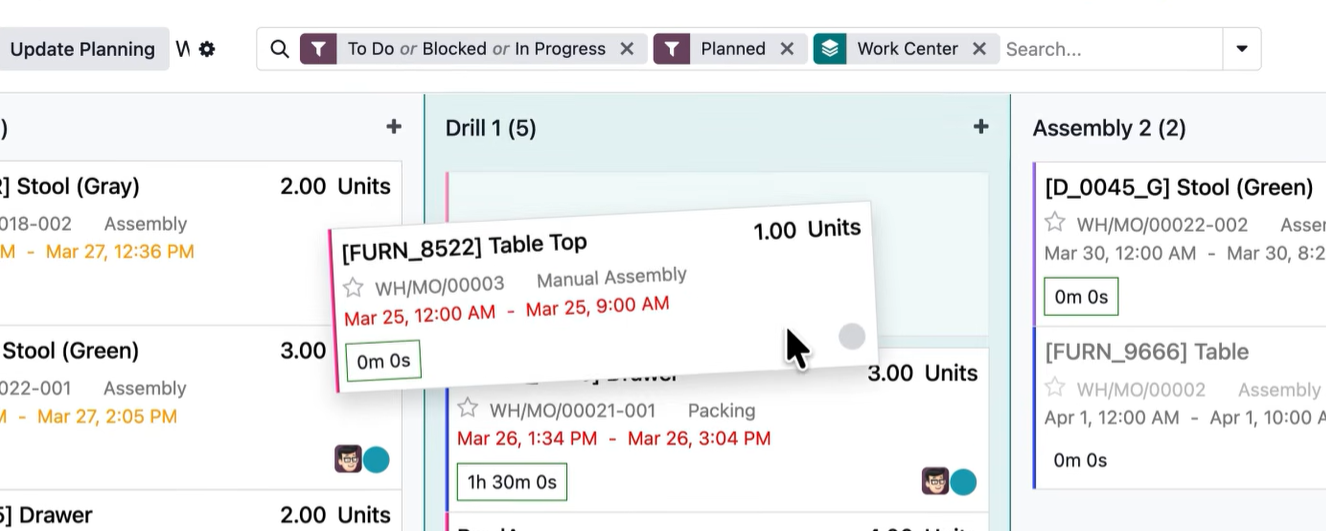Click the 1h 30m 0s duration badge

point(512,482)
